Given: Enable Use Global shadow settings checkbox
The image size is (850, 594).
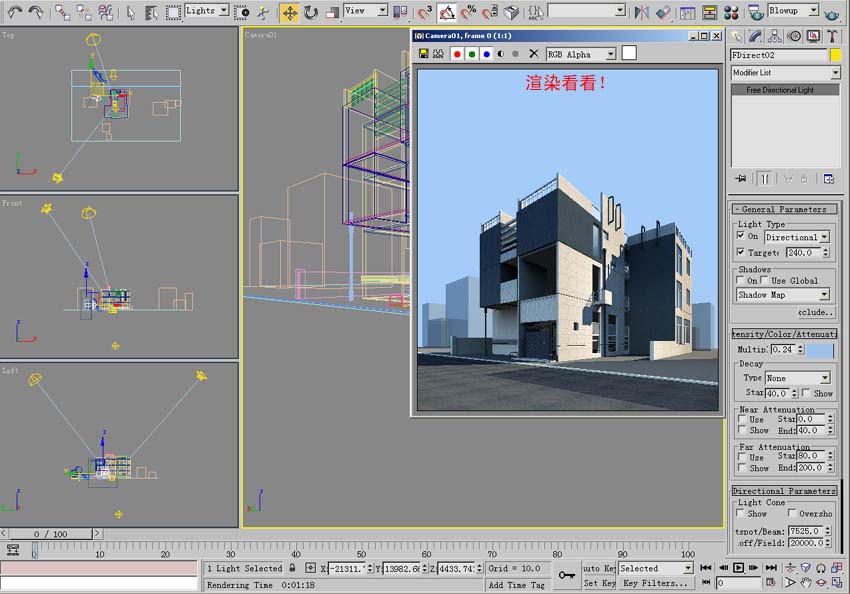Looking at the screenshot, I should coord(766,281).
